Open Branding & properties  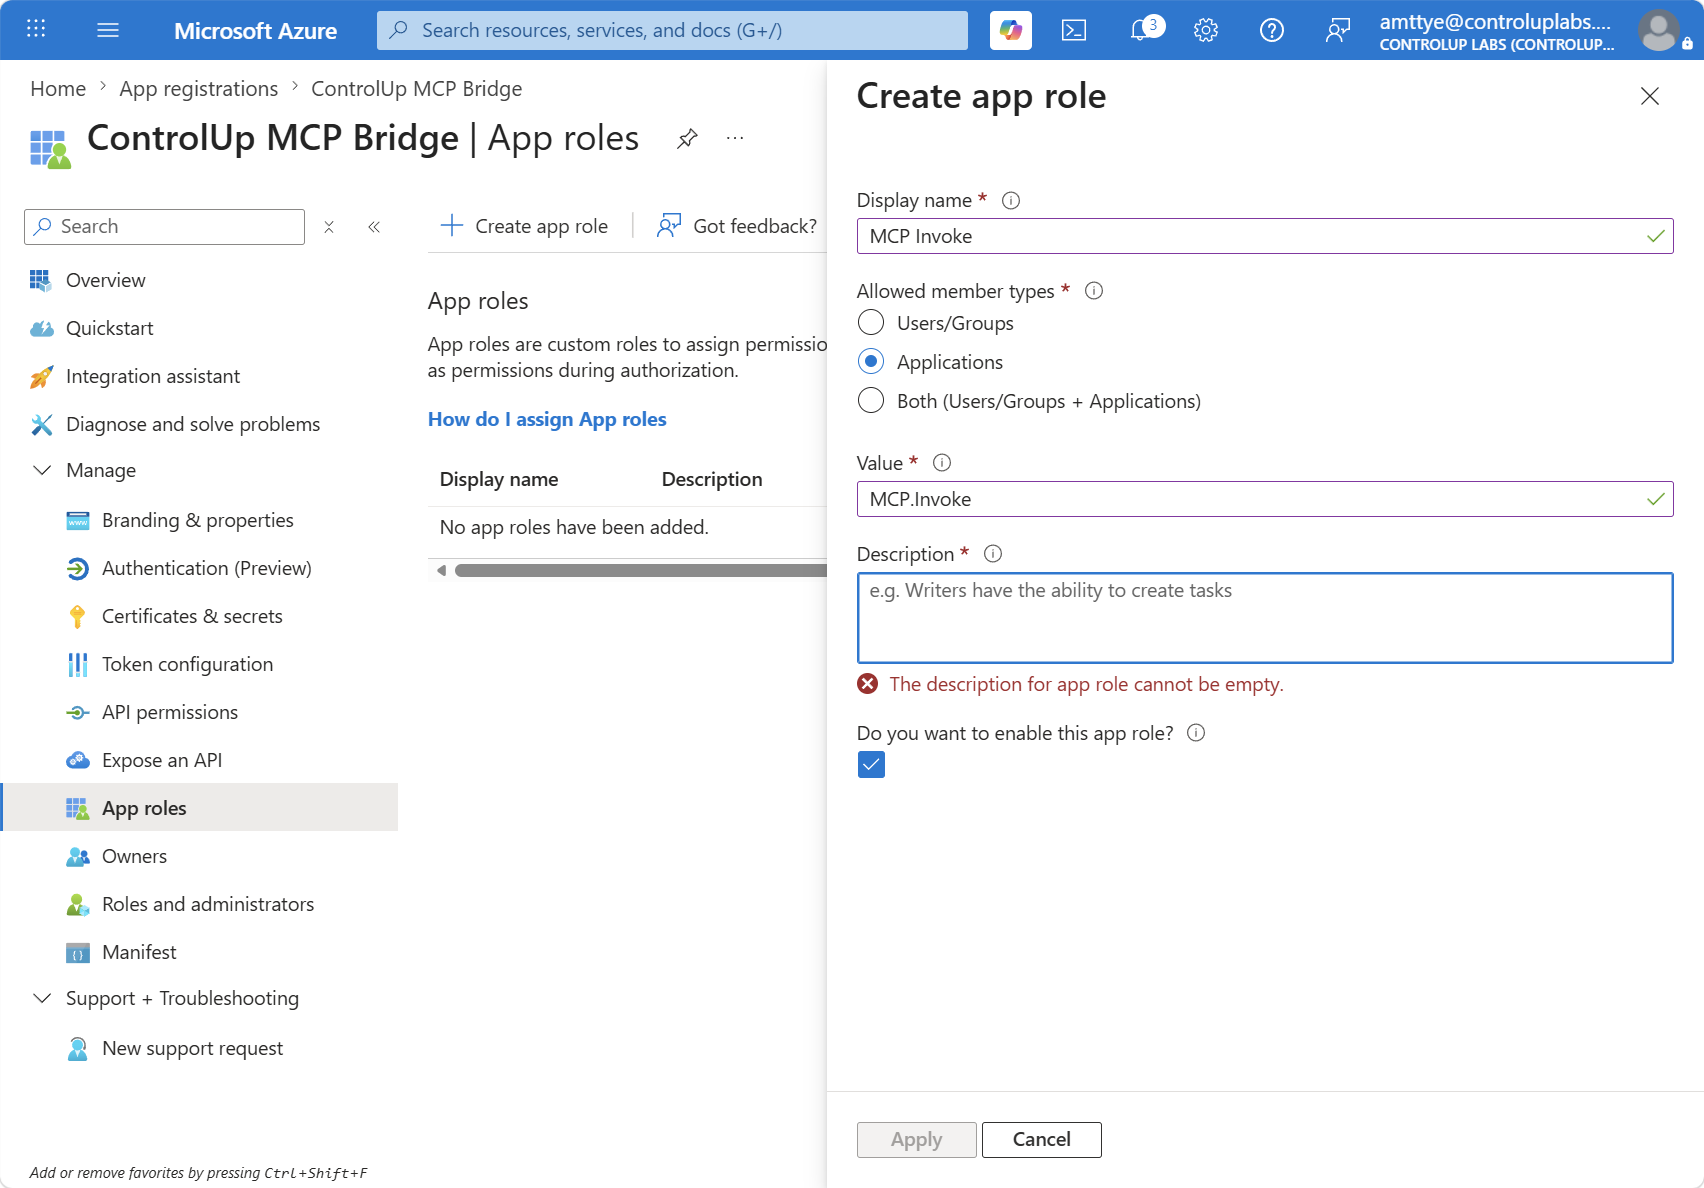200,520
